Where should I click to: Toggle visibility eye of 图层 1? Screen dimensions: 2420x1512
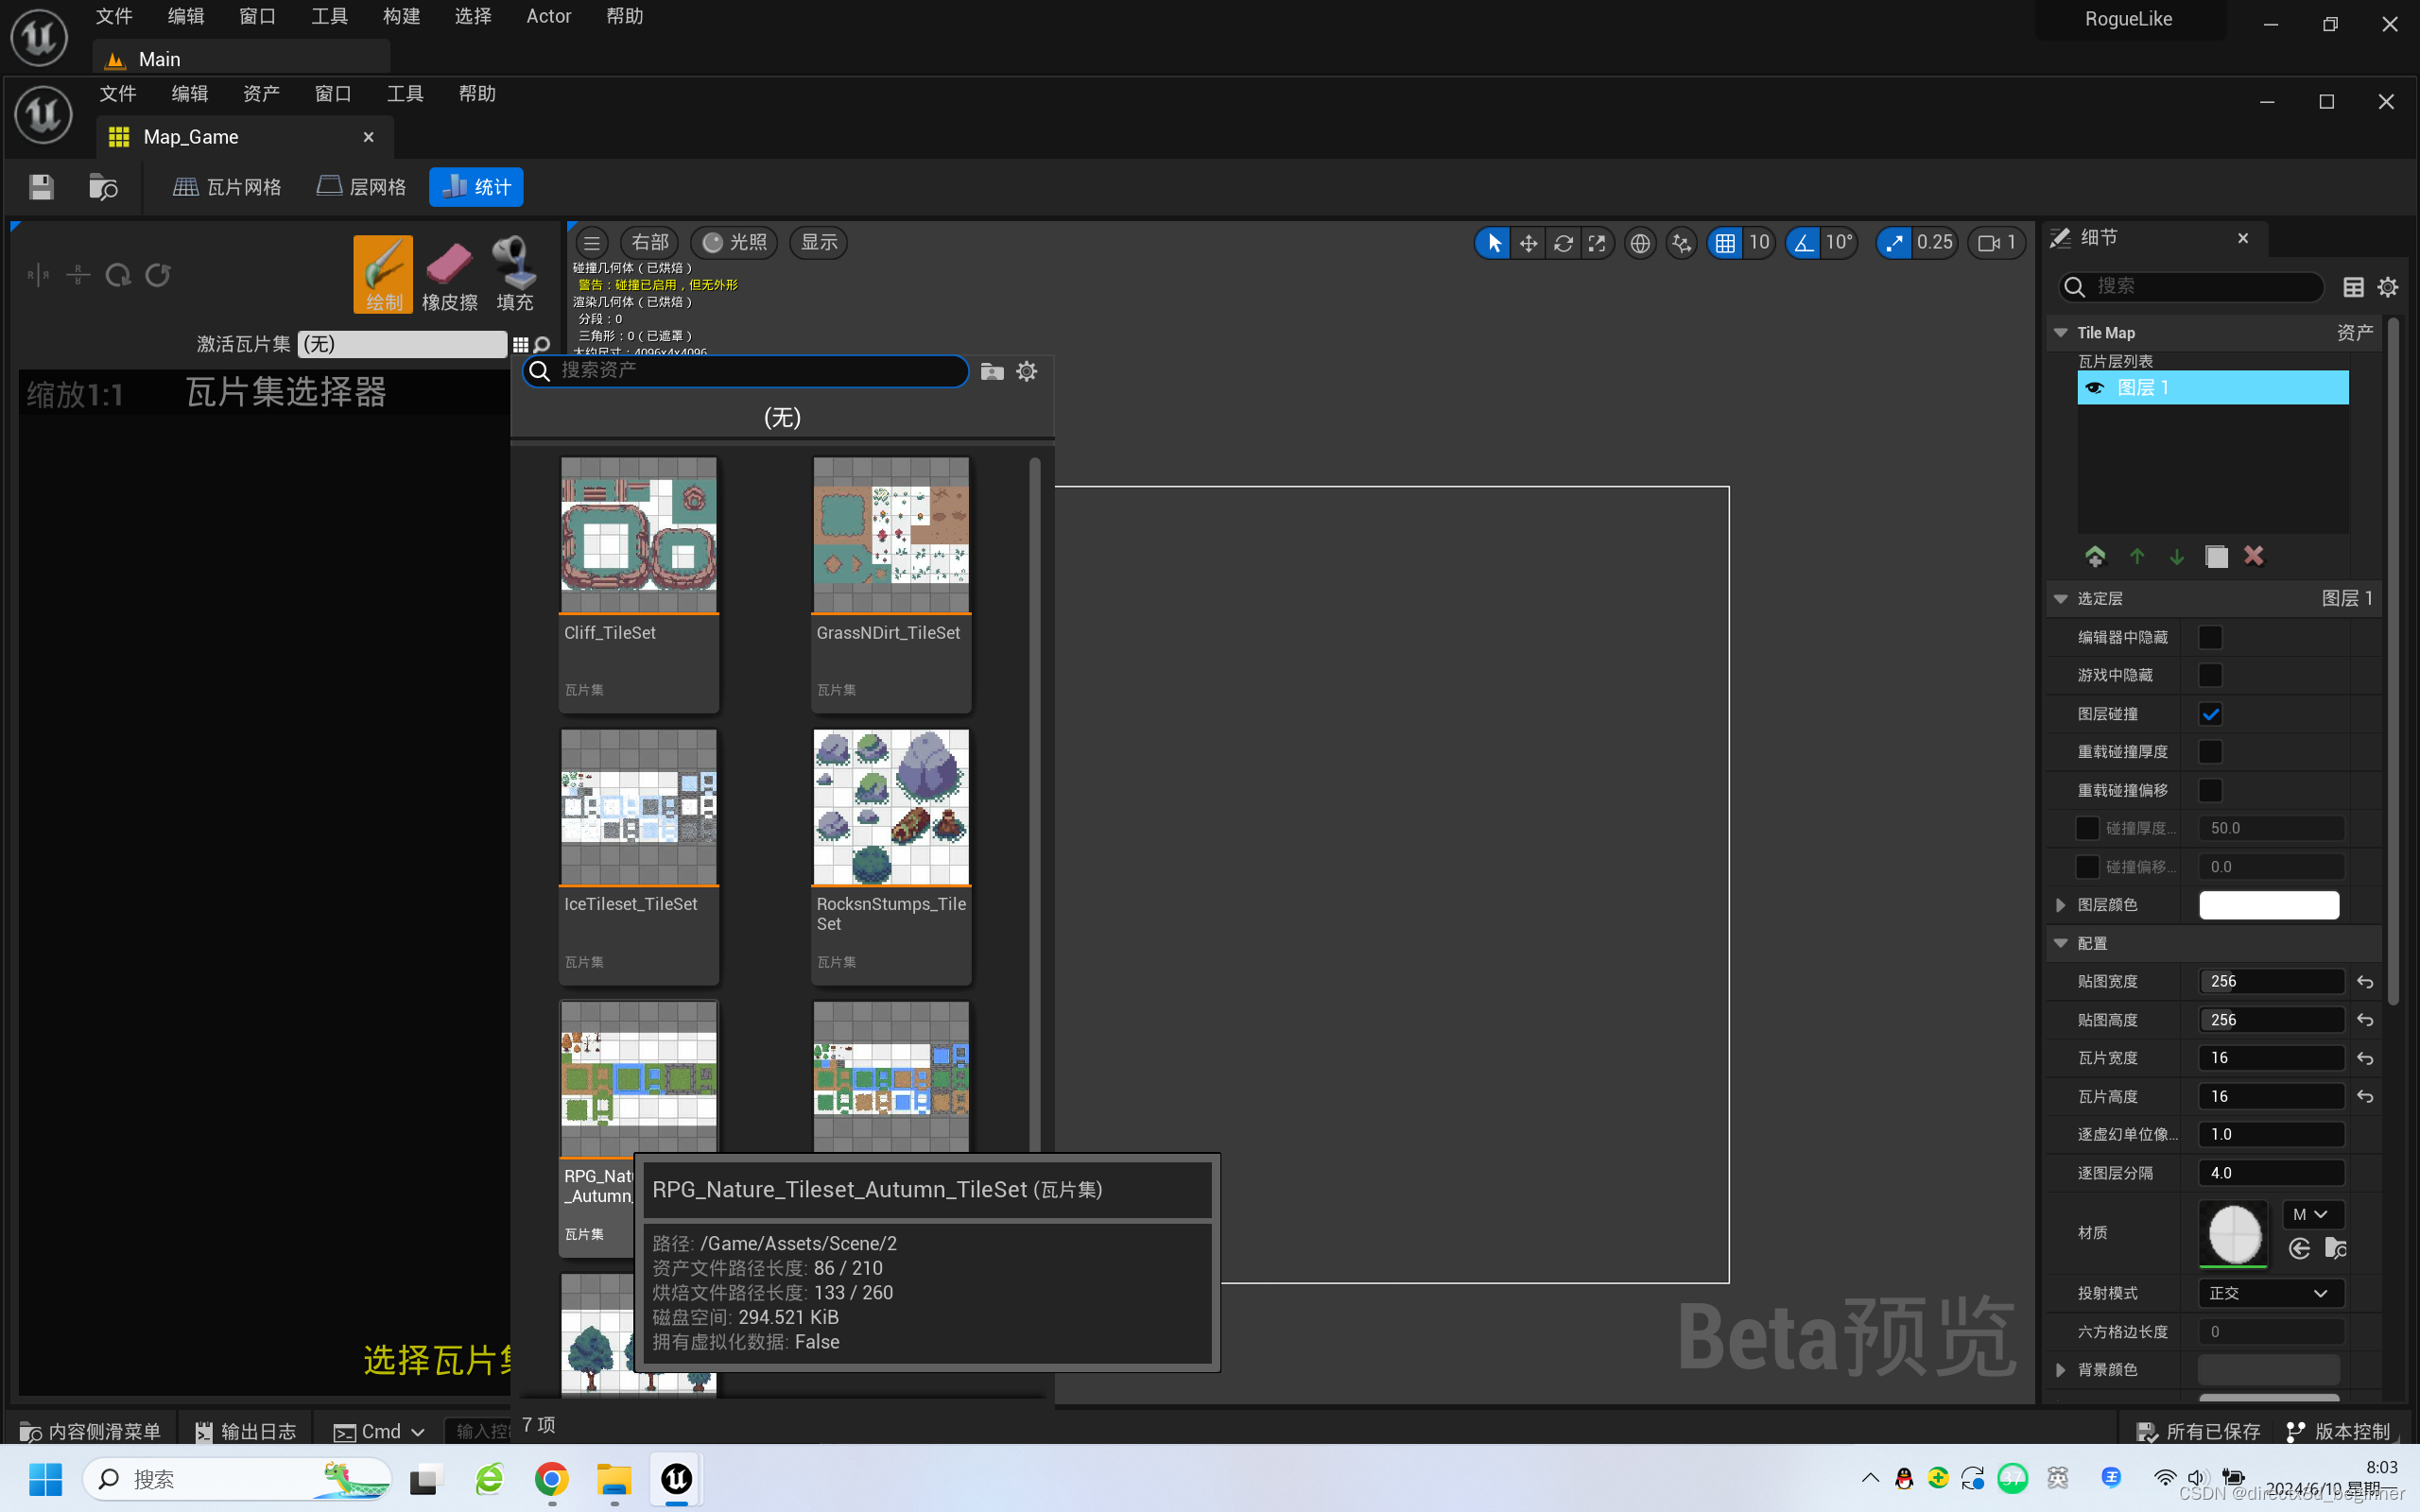point(2095,388)
